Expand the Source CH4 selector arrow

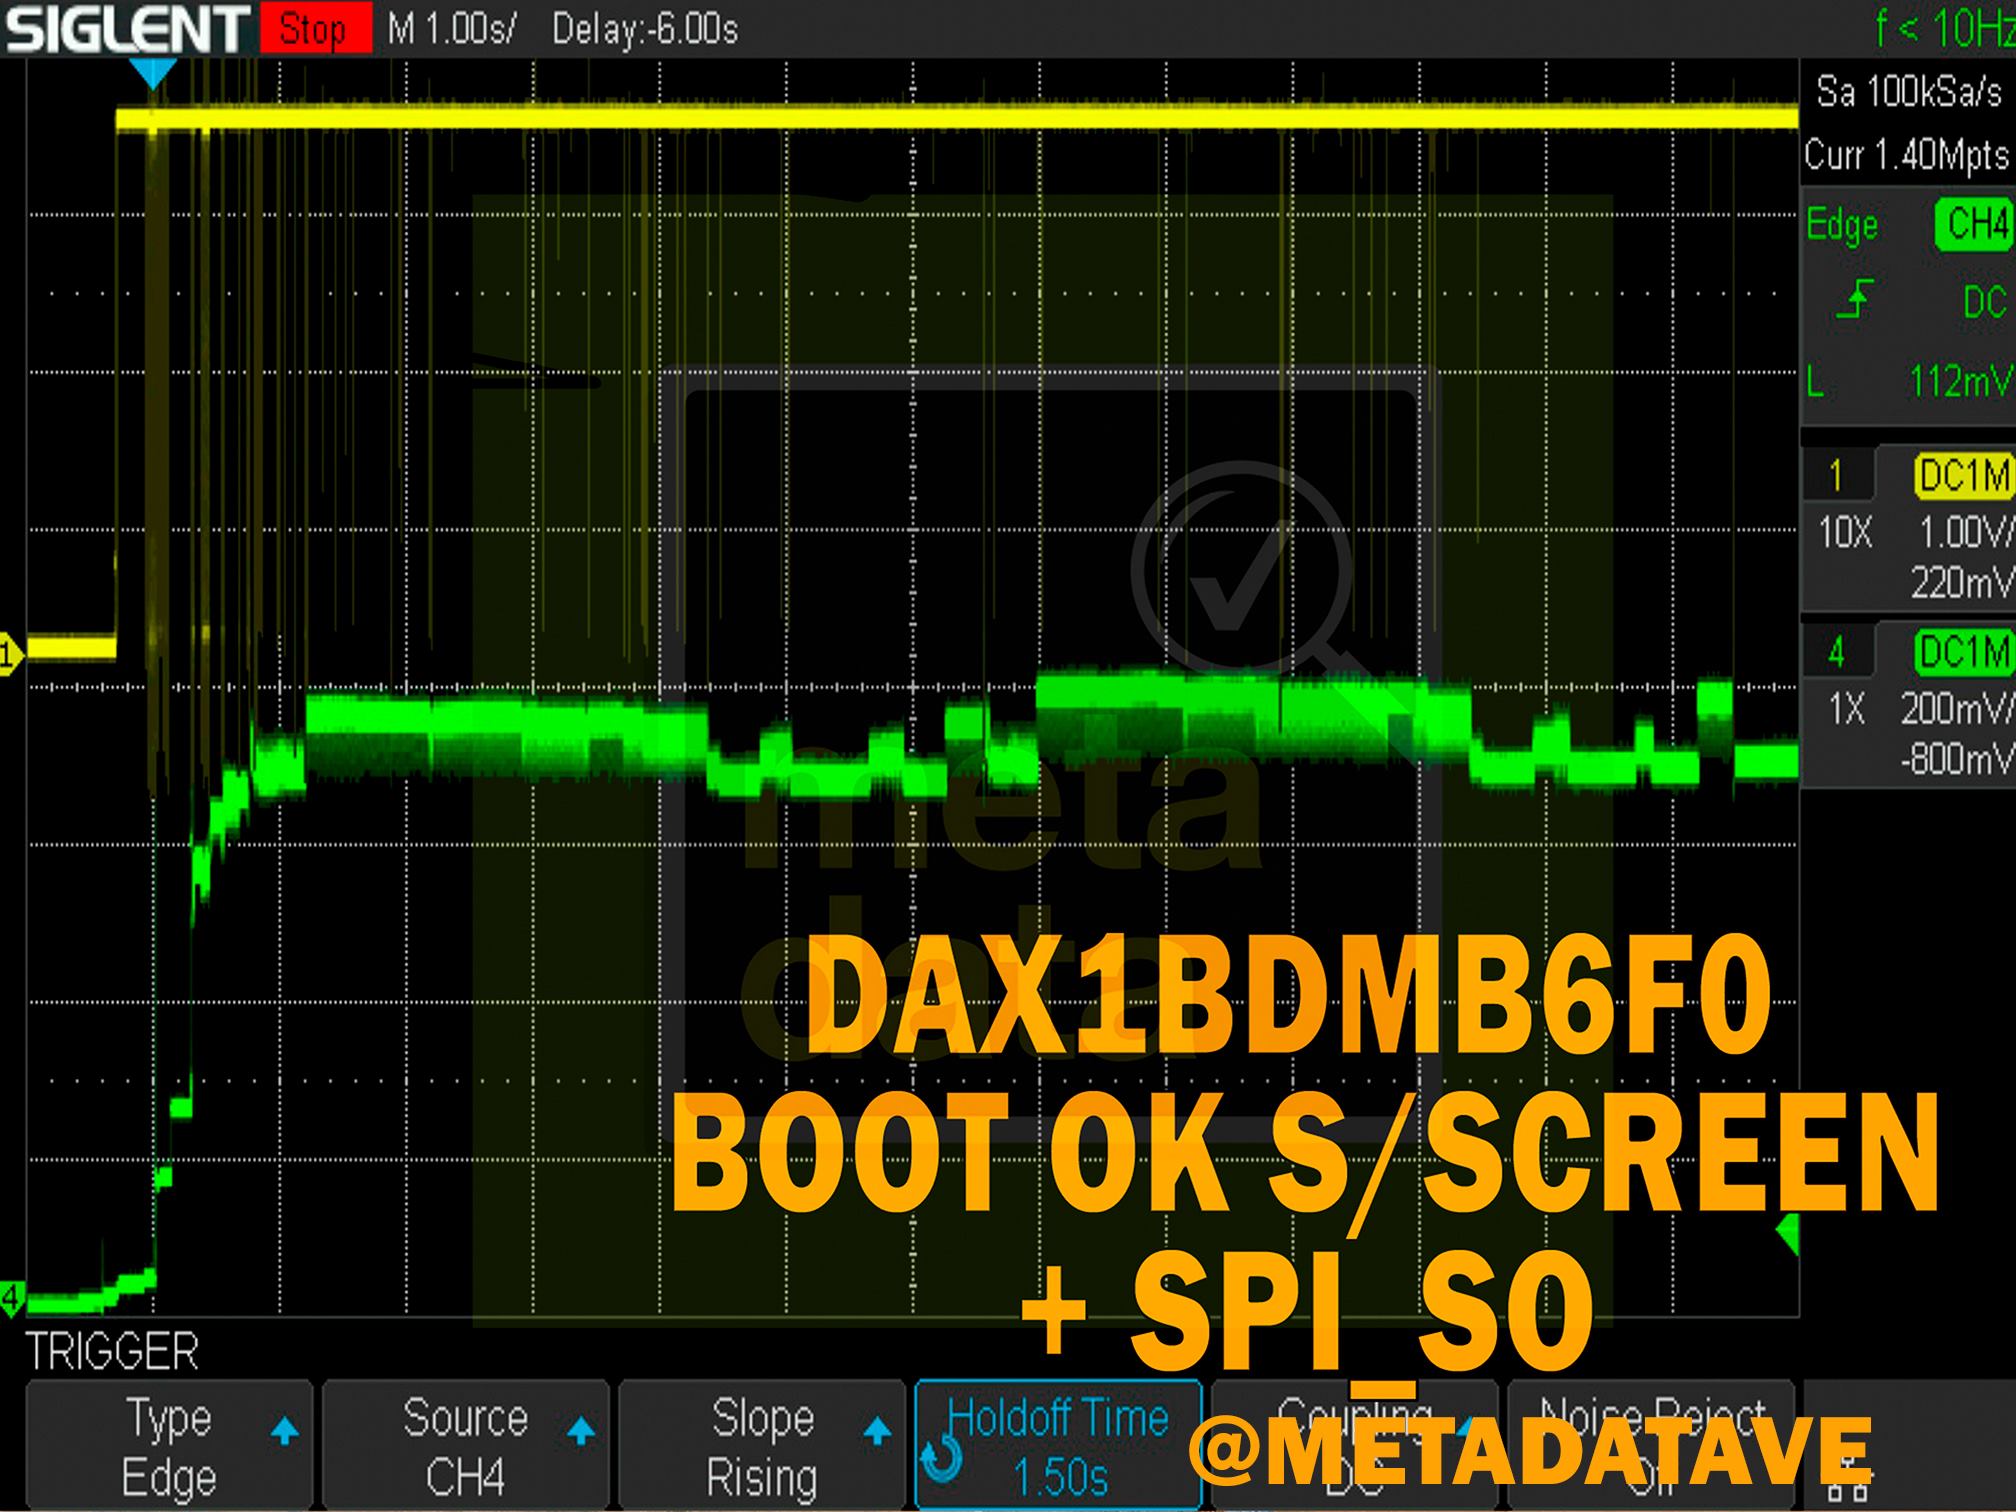(x=581, y=1431)
